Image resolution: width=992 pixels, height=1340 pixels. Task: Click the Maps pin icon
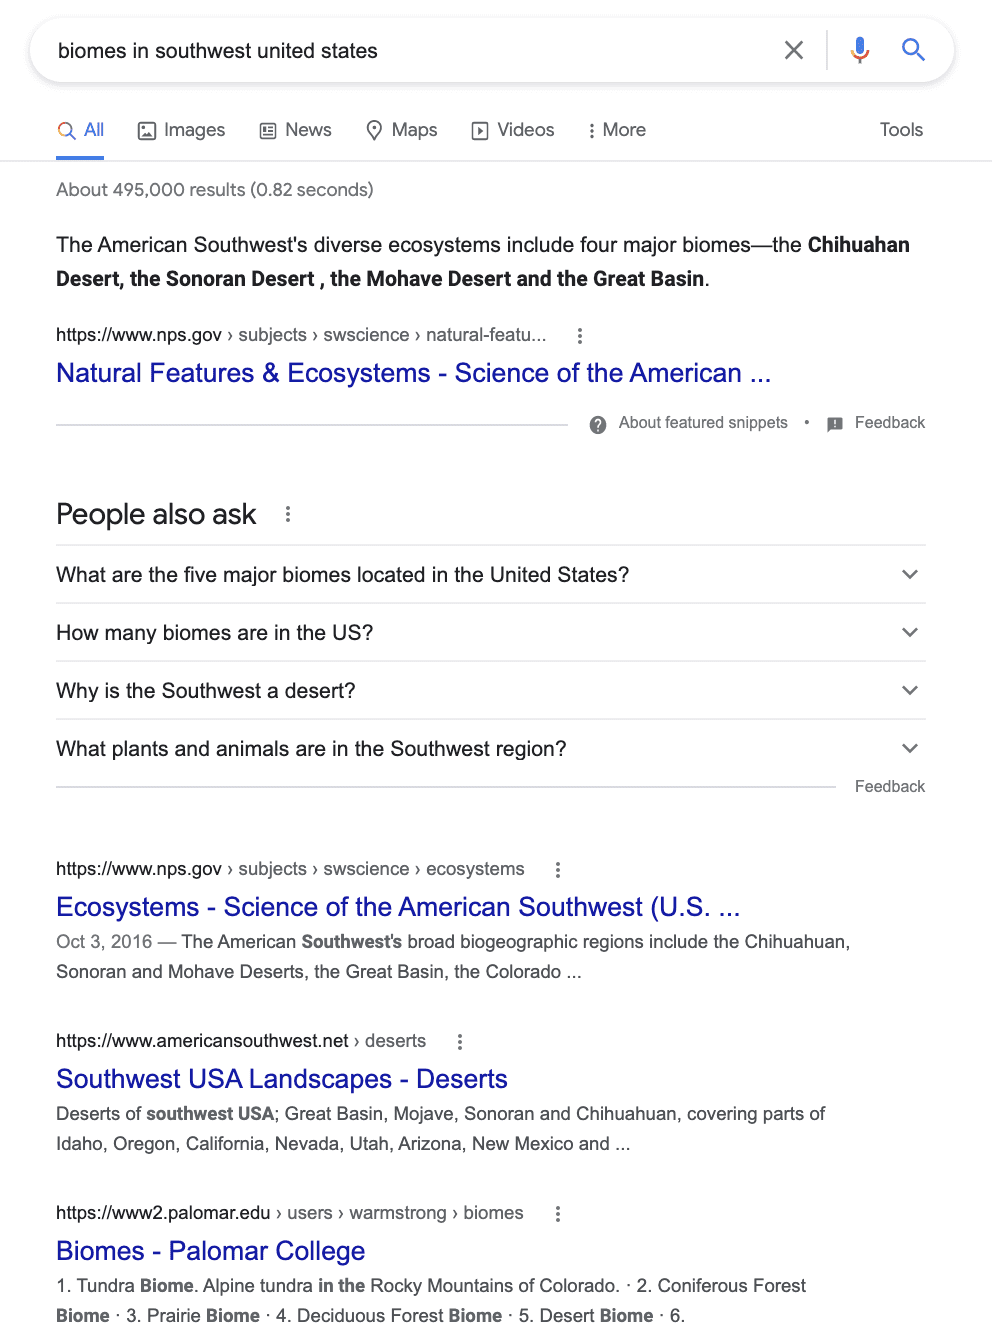pos(373,130)
